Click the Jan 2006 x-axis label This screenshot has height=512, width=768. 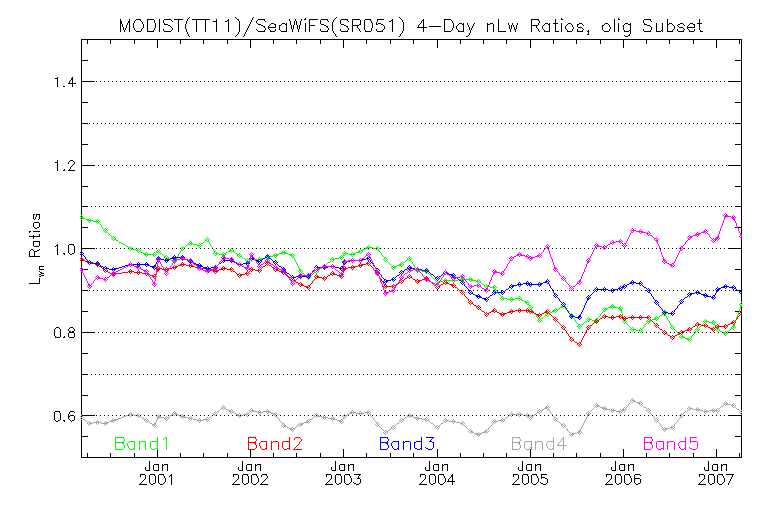(623, 473)
